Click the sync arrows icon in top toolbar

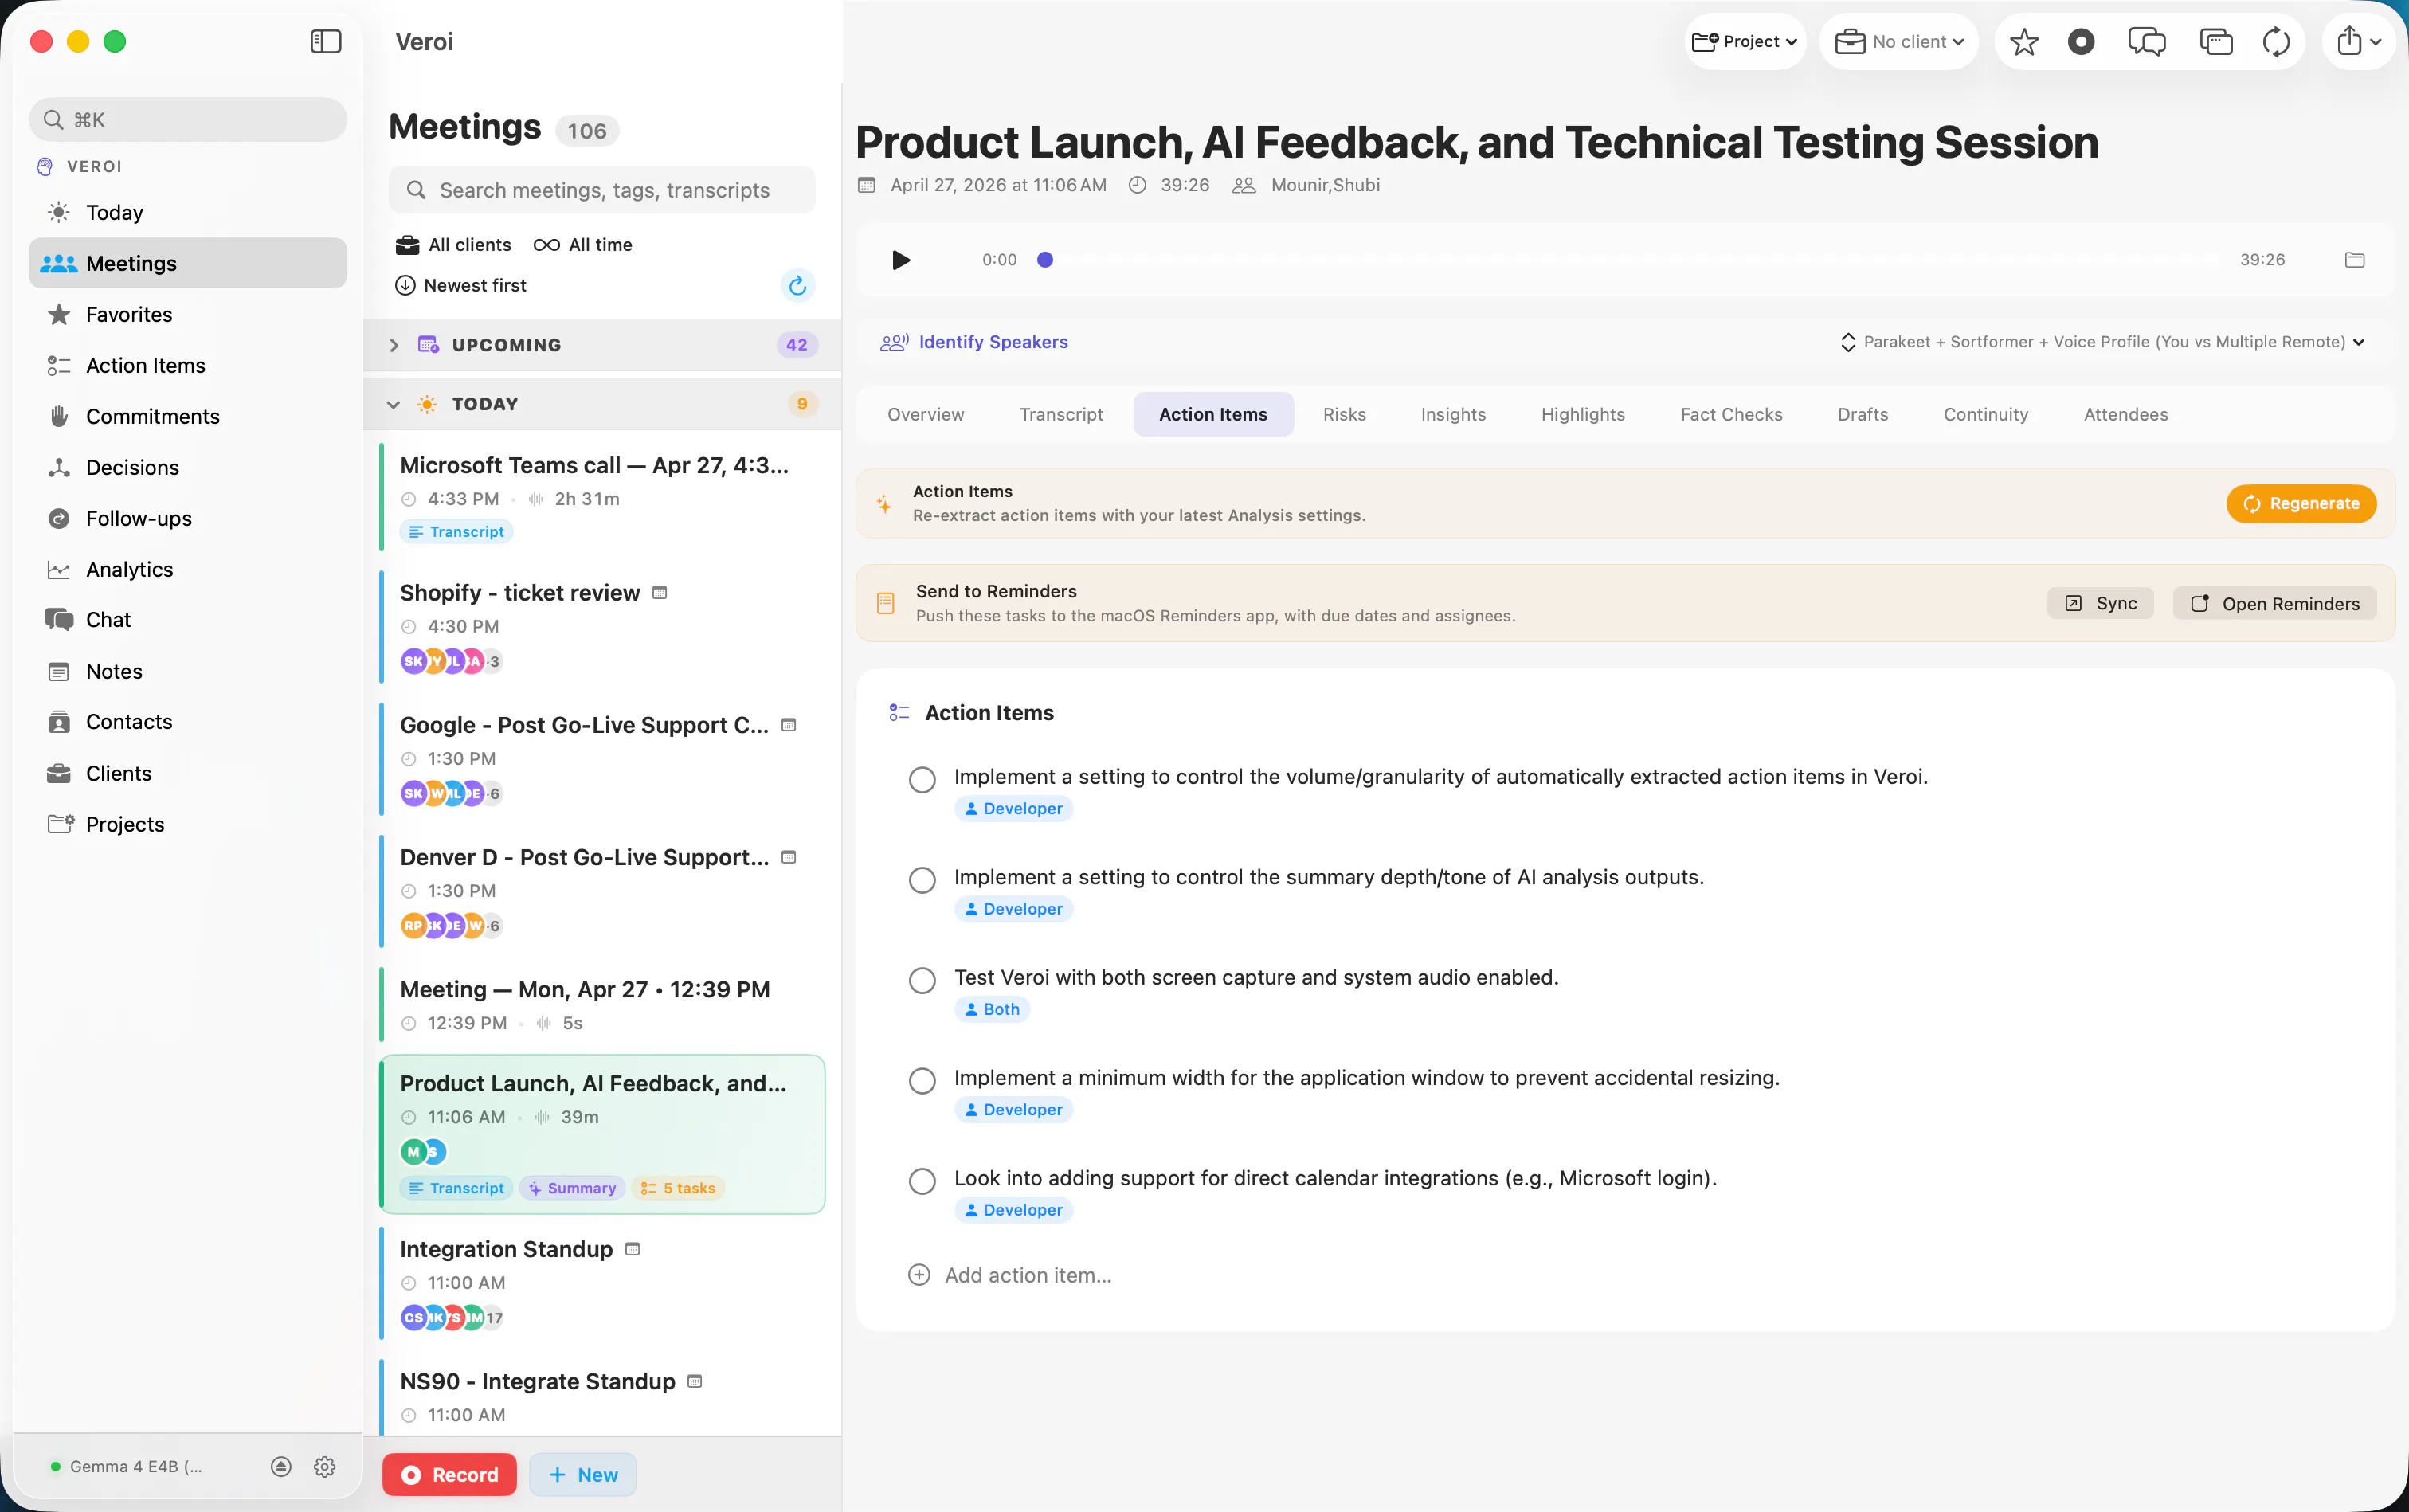pyautogui.click(x=2276, y=41)
